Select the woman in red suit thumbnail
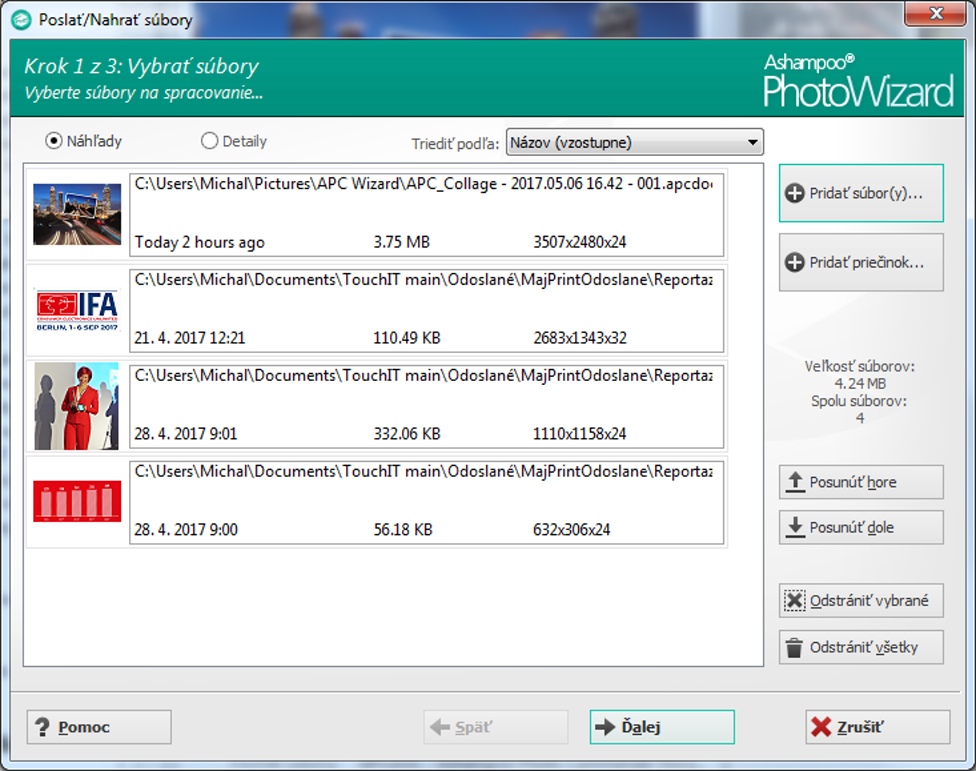The width and height of the screenshot is (976, 771). click(77, 405)
